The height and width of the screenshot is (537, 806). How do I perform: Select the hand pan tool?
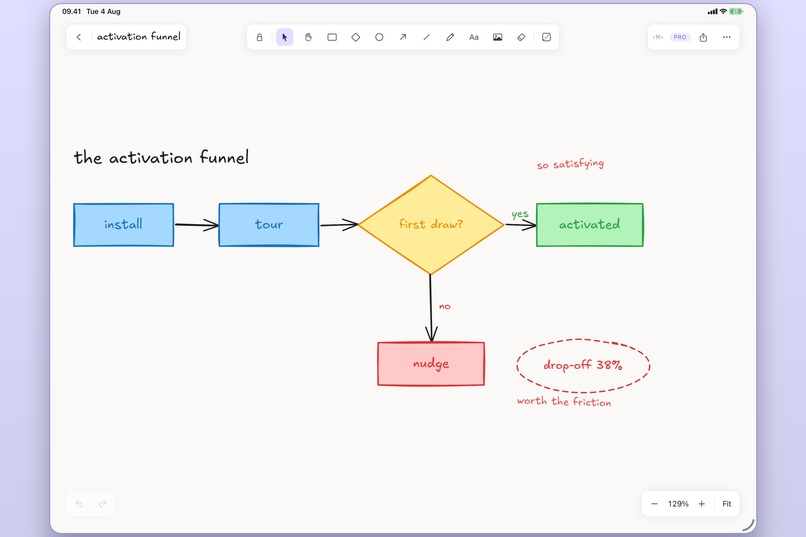point(308,37)
